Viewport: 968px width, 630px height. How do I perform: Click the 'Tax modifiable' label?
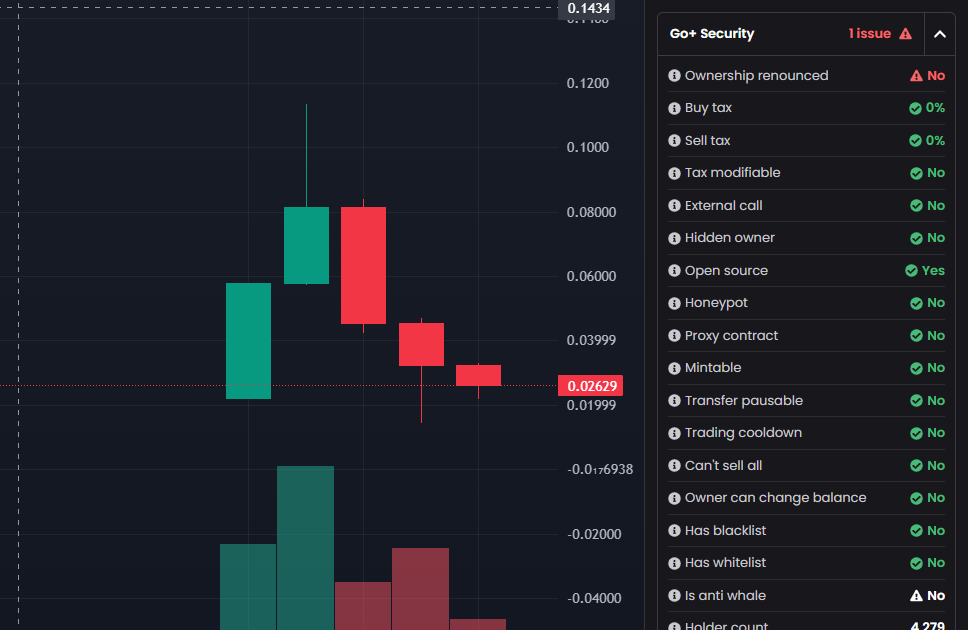(732, 173)
